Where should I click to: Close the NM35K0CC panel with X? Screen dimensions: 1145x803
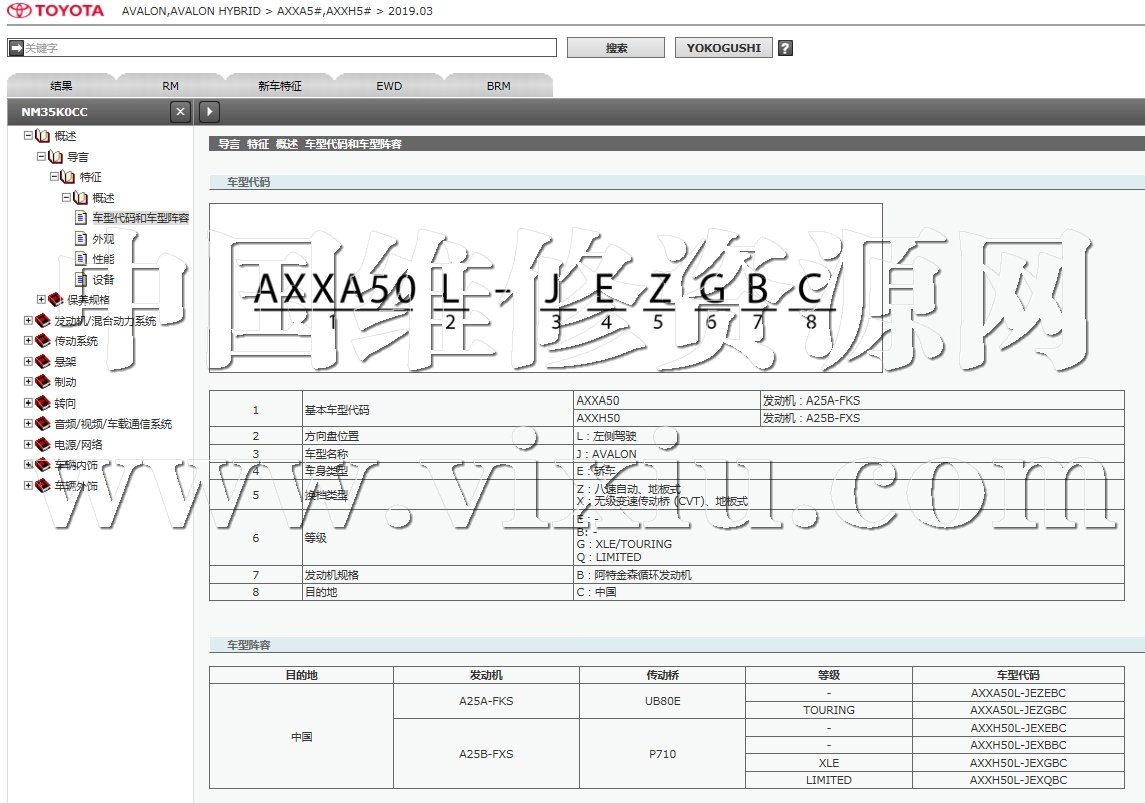pos(180,112)
